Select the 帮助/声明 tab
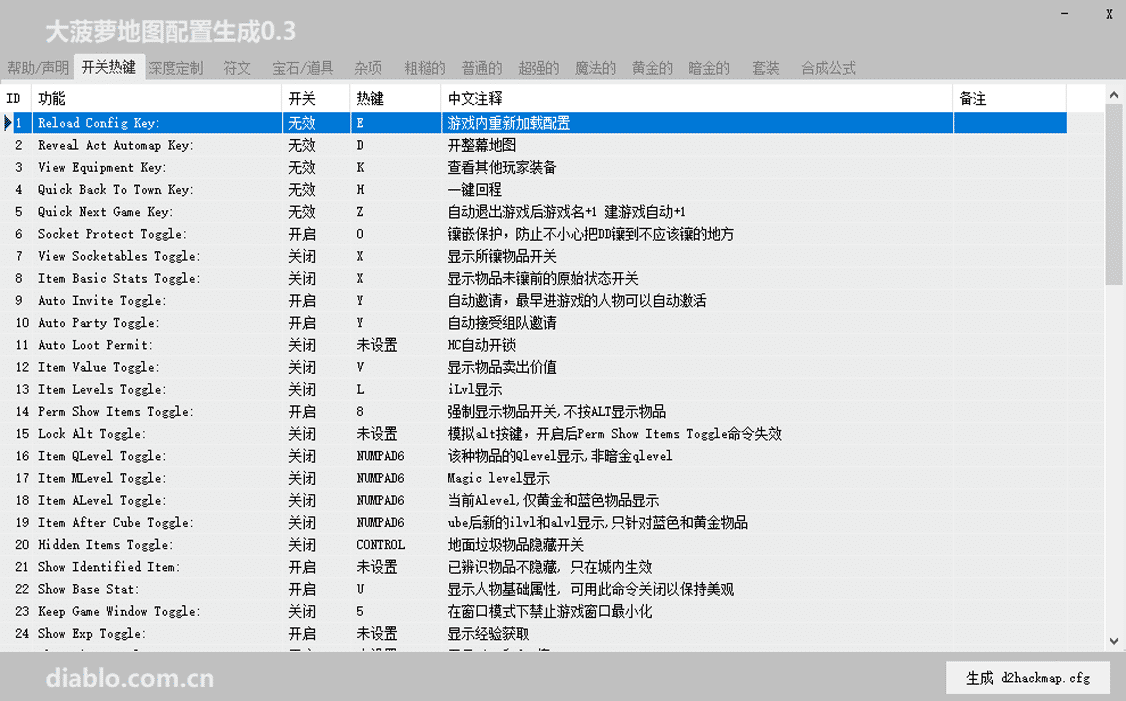Screen dimensions: 1126x701 38,68
